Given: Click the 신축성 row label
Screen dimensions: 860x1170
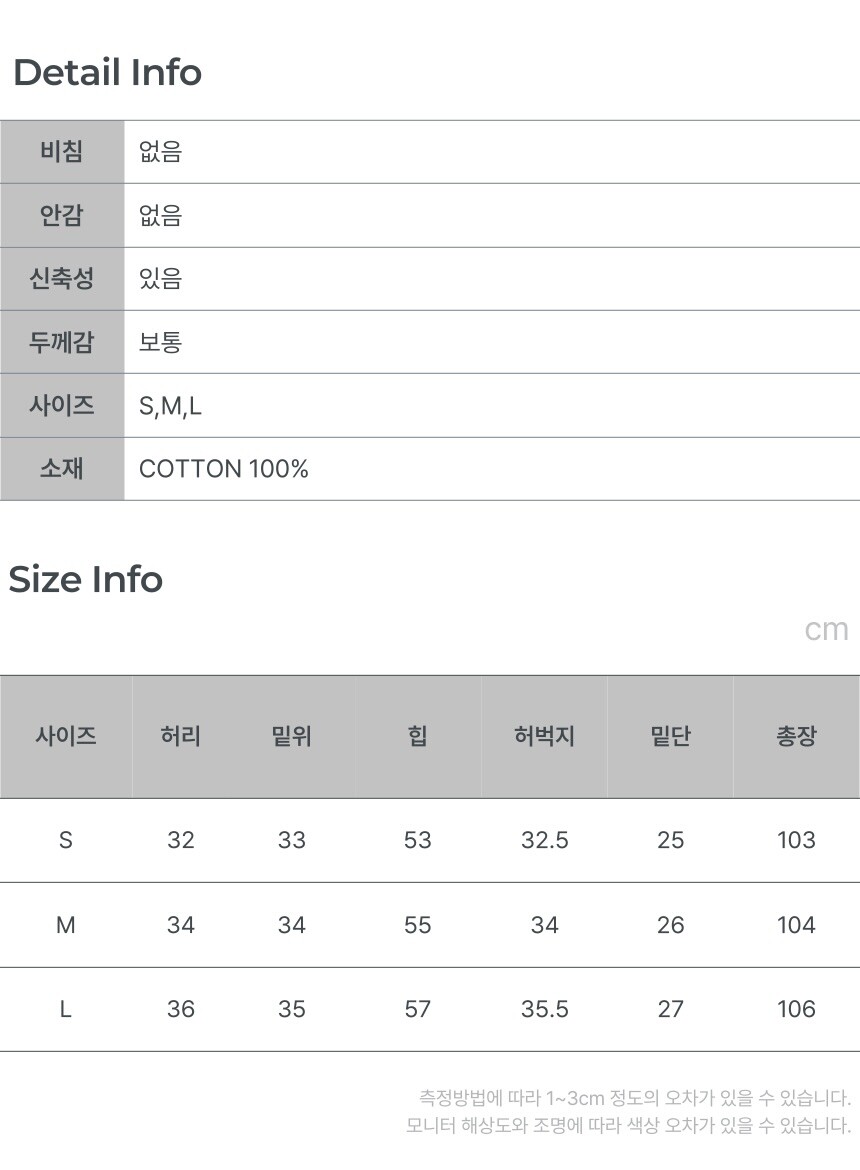Looking at the screenshot, I should coord(62,278).
